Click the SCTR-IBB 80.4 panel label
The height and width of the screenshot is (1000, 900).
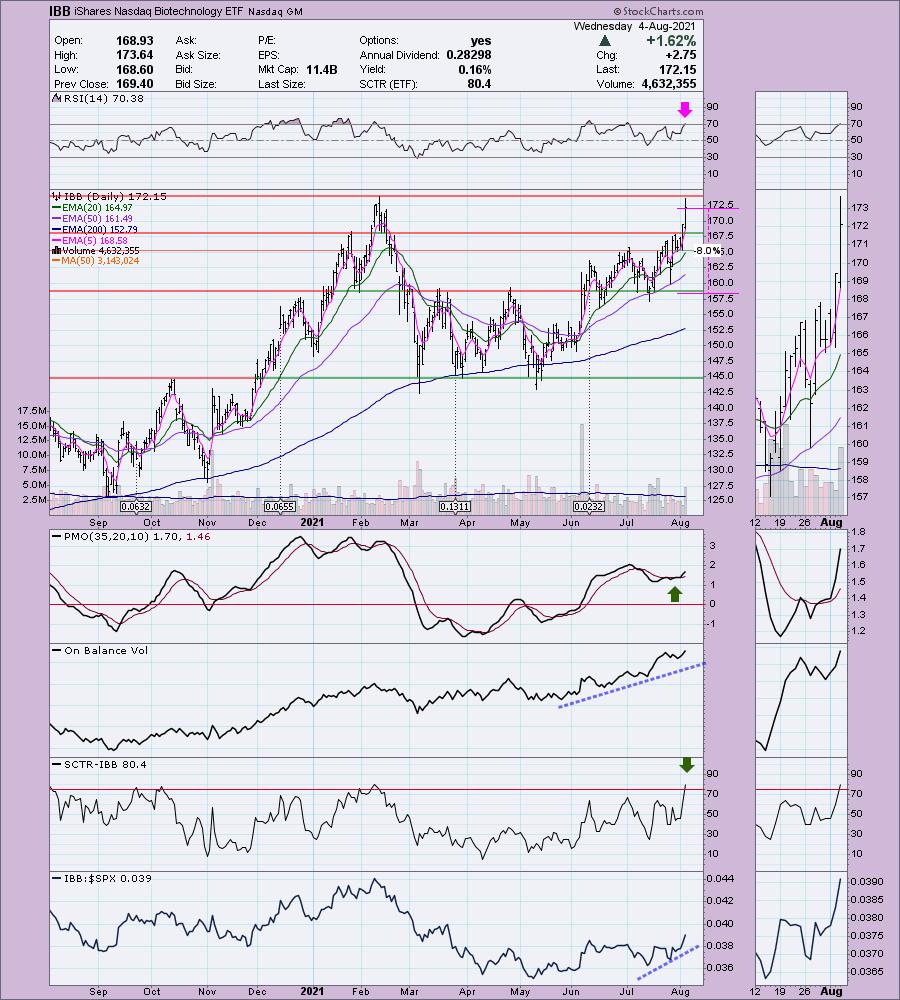(105, 764)
